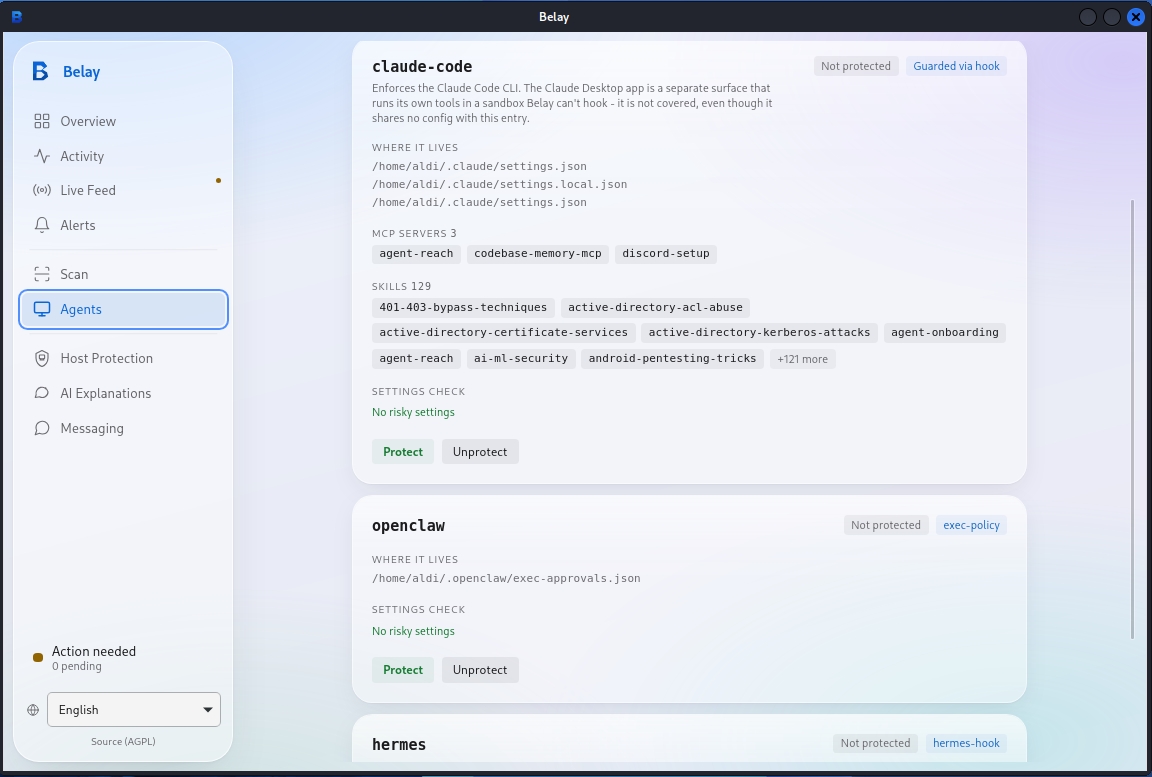Click the ai-ml-security skill chip
1152x777 pixels.
pyautogui.click(x=521, y=358)
